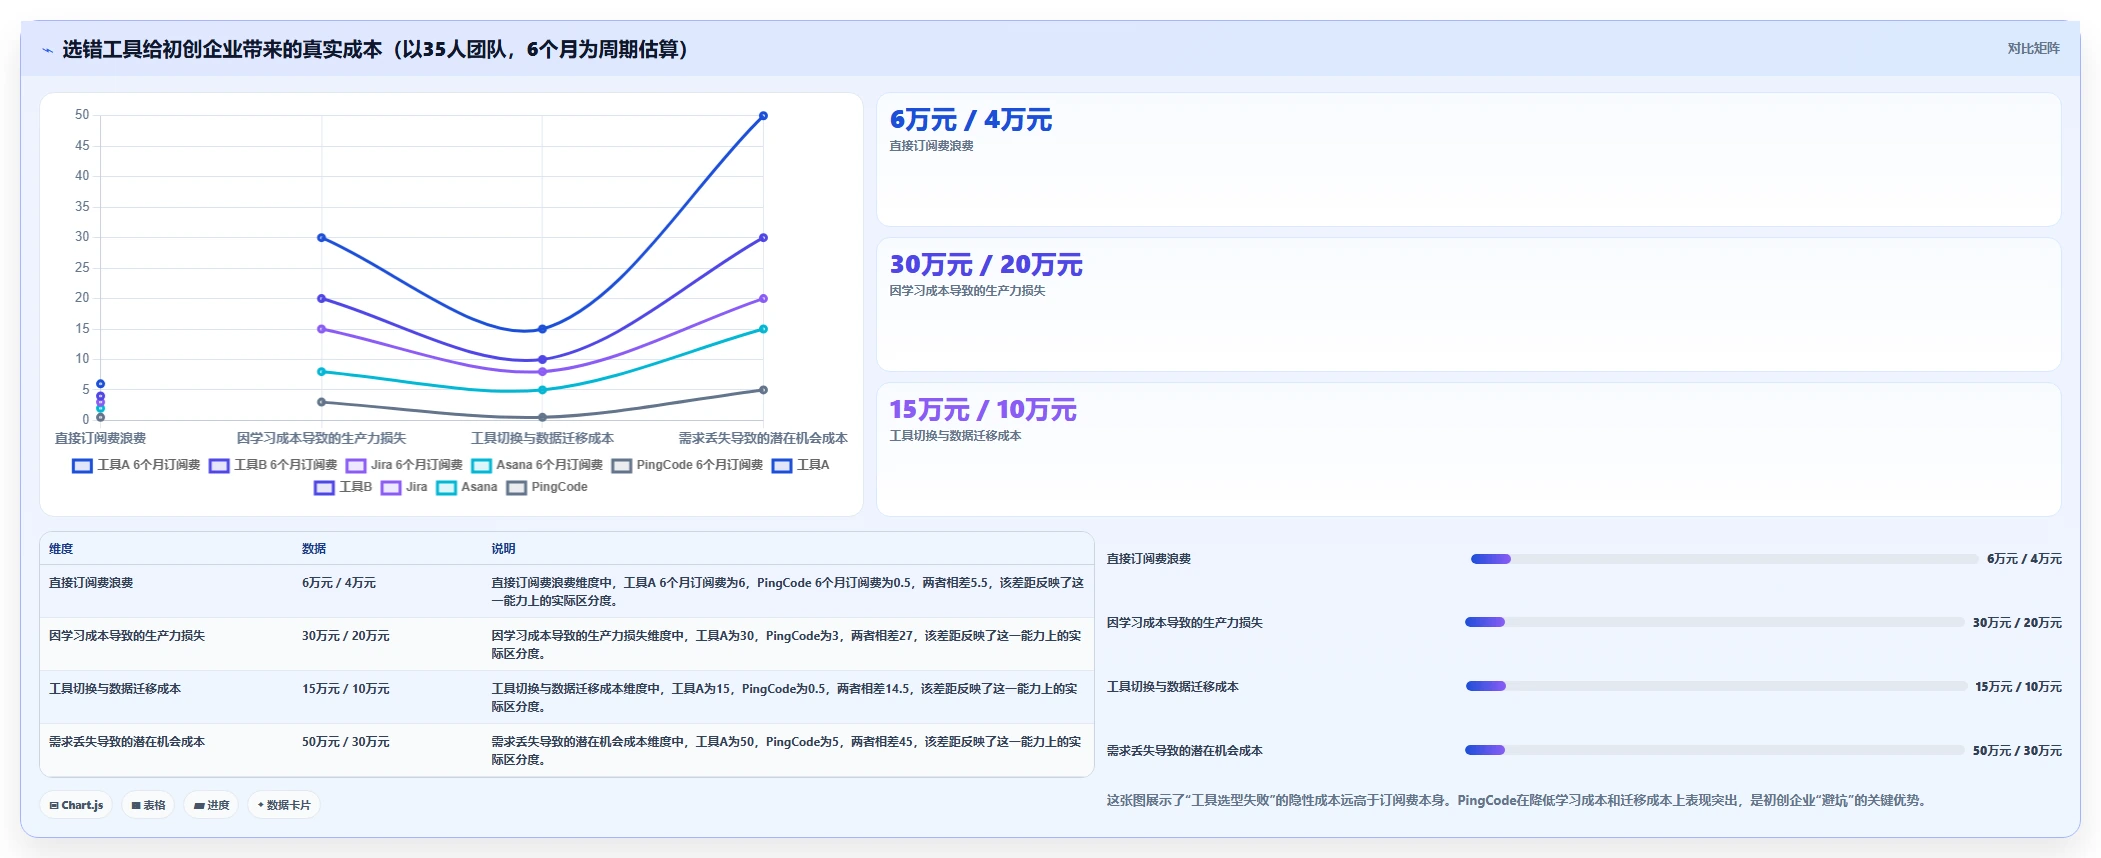
Task: Open the 30万元 / 20万元 data card
Action: point(1468,305)
